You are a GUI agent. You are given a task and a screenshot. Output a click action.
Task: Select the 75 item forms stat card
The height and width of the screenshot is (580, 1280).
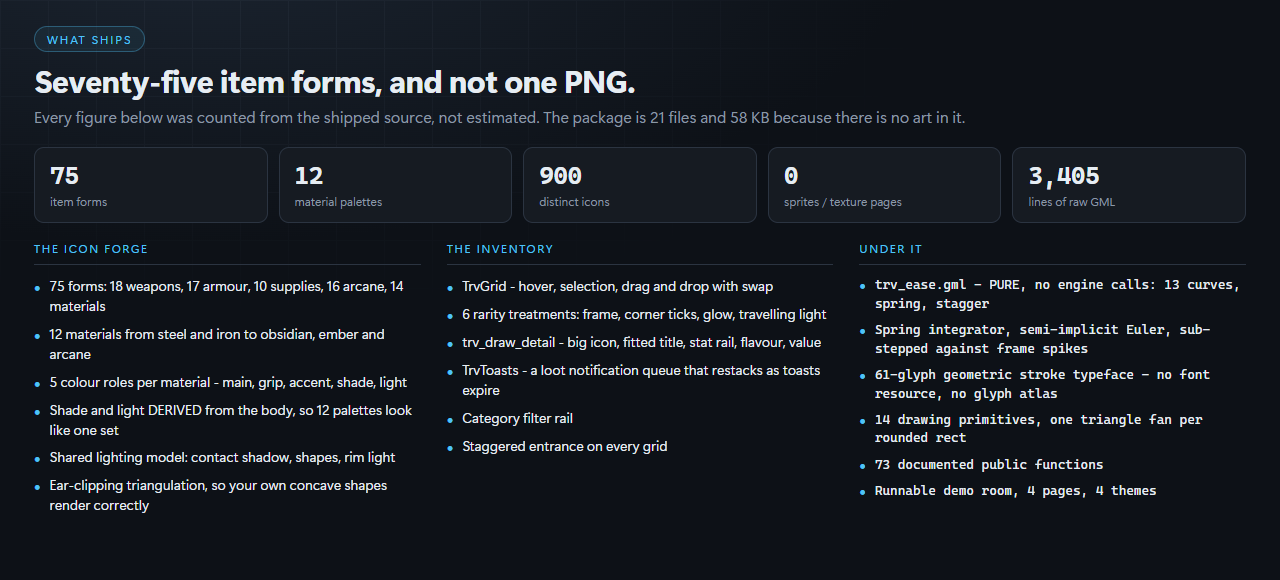tap(151, 185)
